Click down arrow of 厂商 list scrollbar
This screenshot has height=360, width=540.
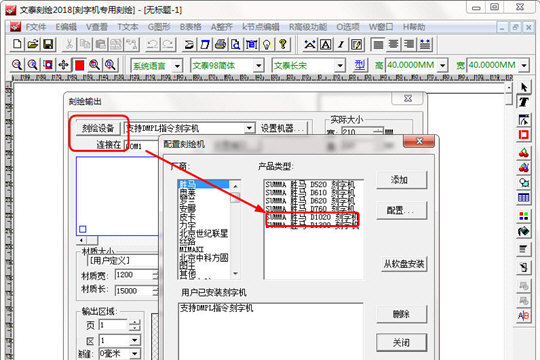(236, 274)
